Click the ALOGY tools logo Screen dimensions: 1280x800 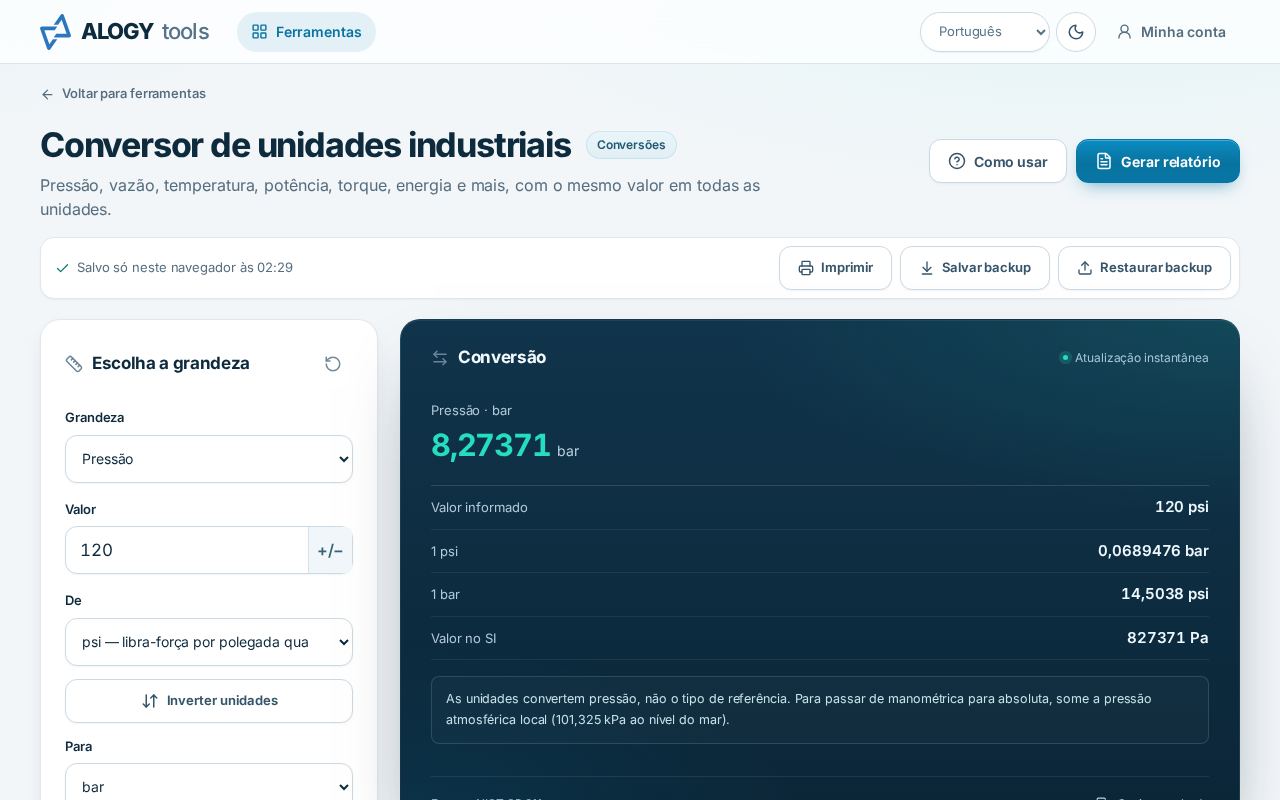pyautogui.click(x=124, y=32)
